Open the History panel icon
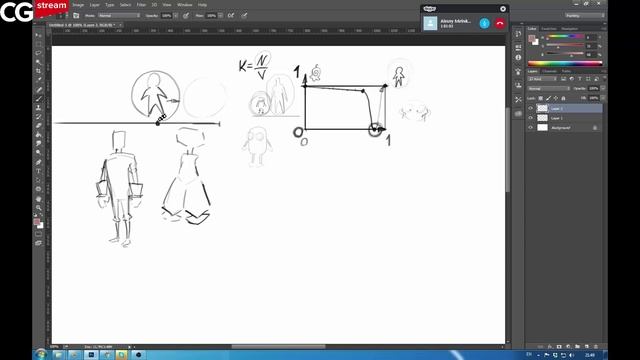 pyautogui.click(x=518, y=34)
